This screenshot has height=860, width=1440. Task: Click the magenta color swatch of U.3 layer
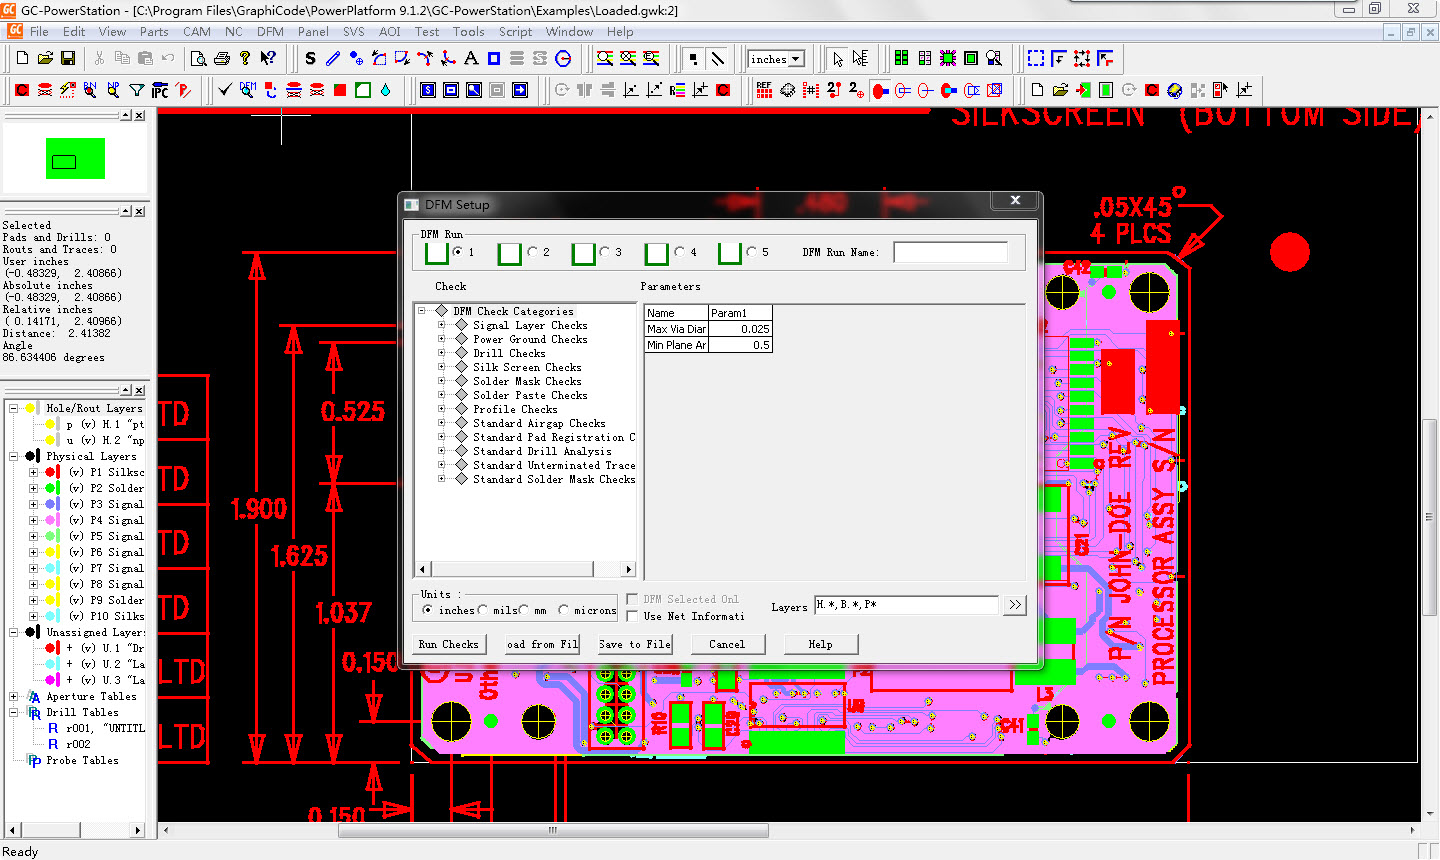tap(52, 680)
